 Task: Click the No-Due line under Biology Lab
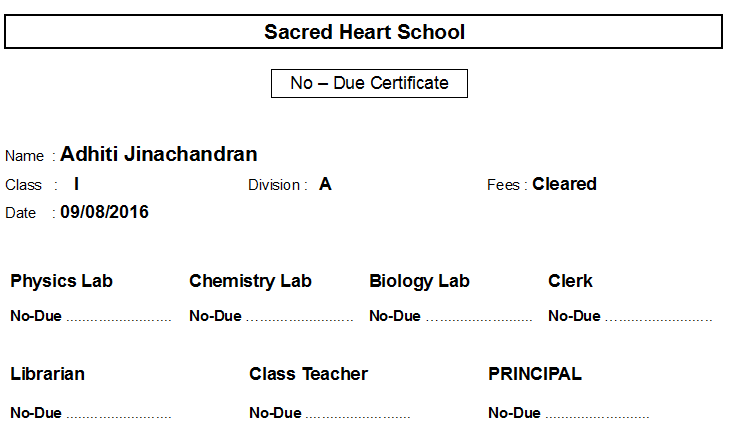pos(450,317)
